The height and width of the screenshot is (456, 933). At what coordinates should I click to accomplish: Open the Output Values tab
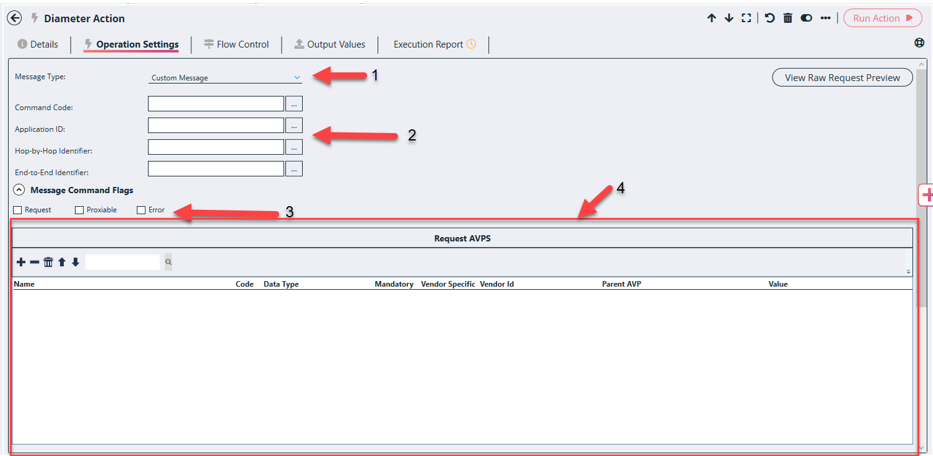tap(329, 44)
